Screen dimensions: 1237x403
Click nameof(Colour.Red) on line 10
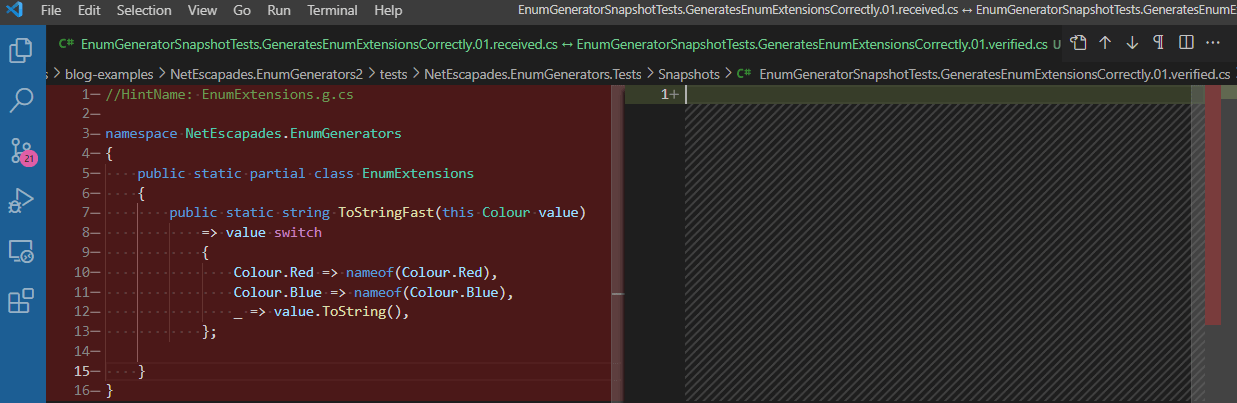click(x=418, y=272)
